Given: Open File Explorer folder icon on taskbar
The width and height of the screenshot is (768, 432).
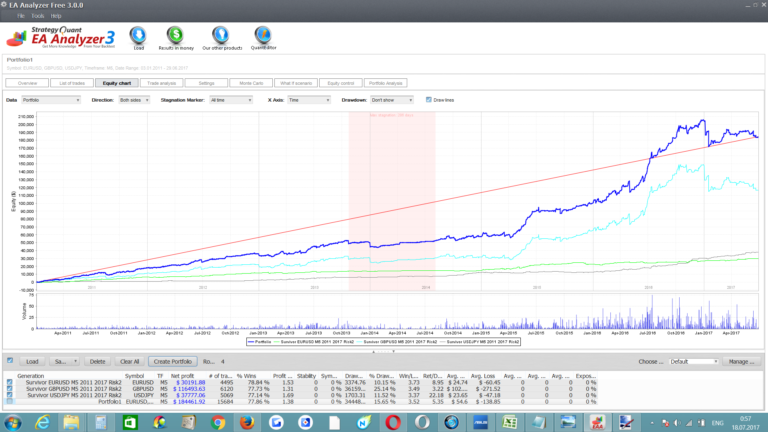Looking at the screenshot, I should tap(71, 422).
